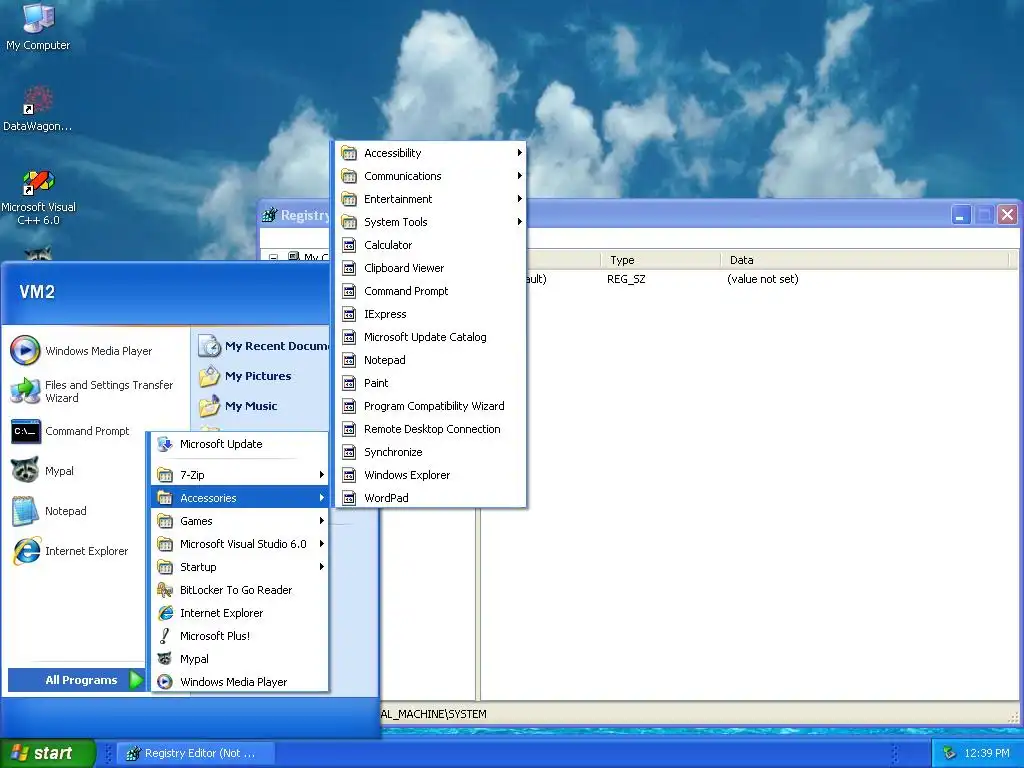Select Registry Editor taskbar button
Image resolution: width=1024 pixels, height=768 pixels.
[x=195, y=753]
